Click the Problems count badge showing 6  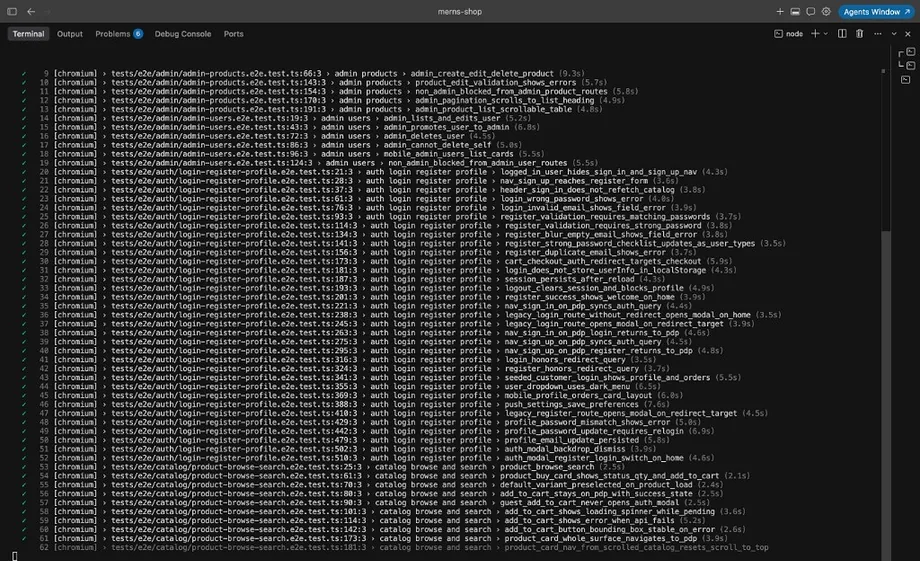138,34
